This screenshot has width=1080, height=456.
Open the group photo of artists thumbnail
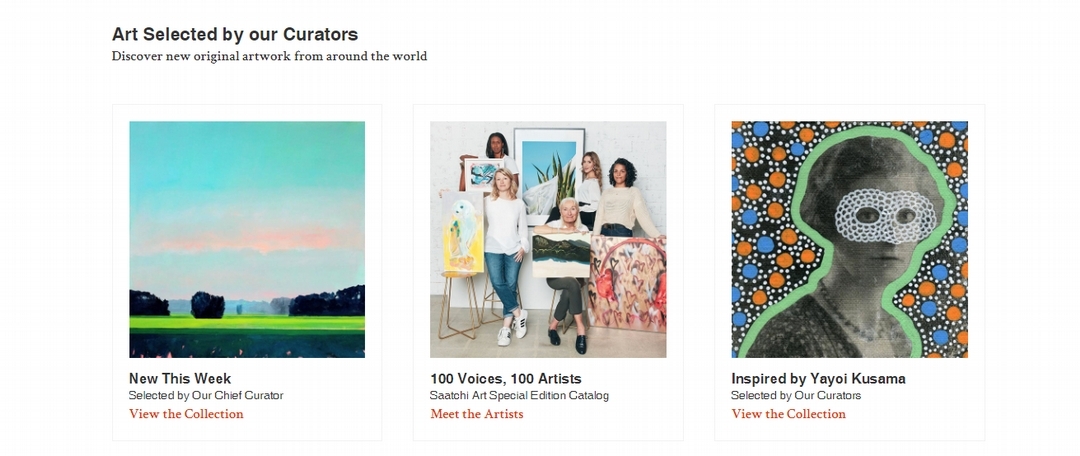(x=548, y=240)
